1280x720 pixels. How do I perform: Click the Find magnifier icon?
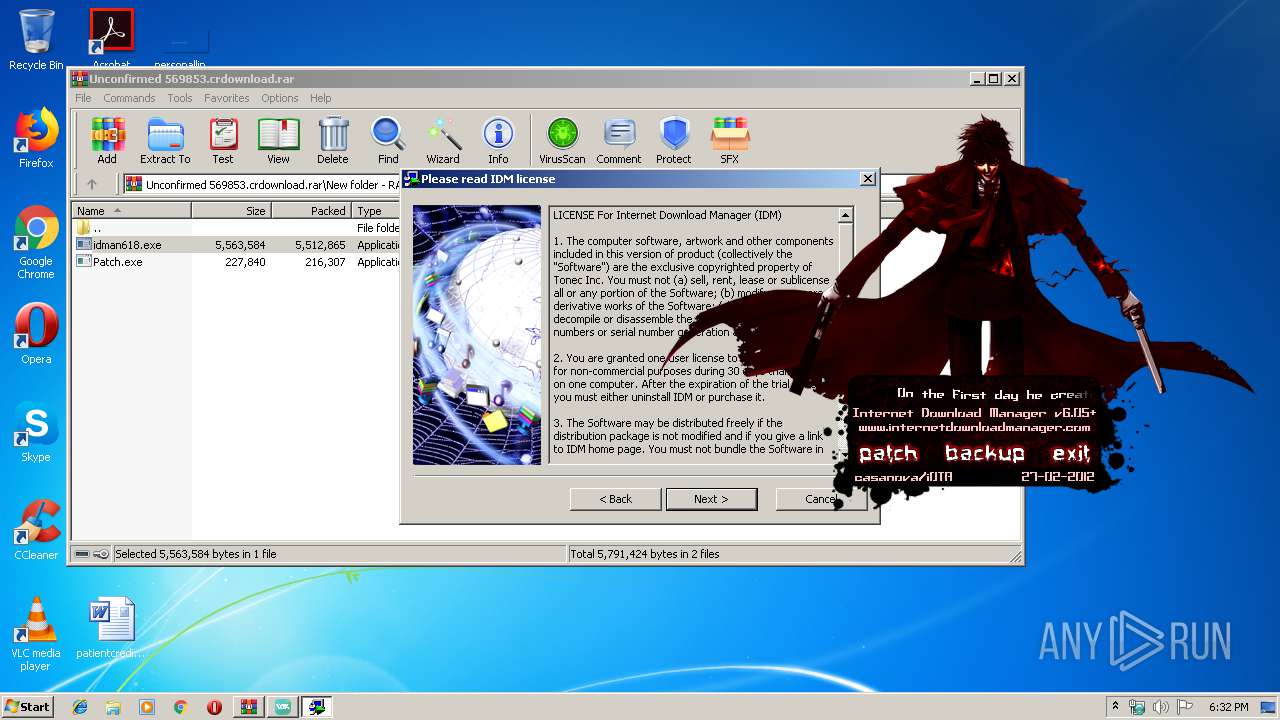[x=388, y=140]
